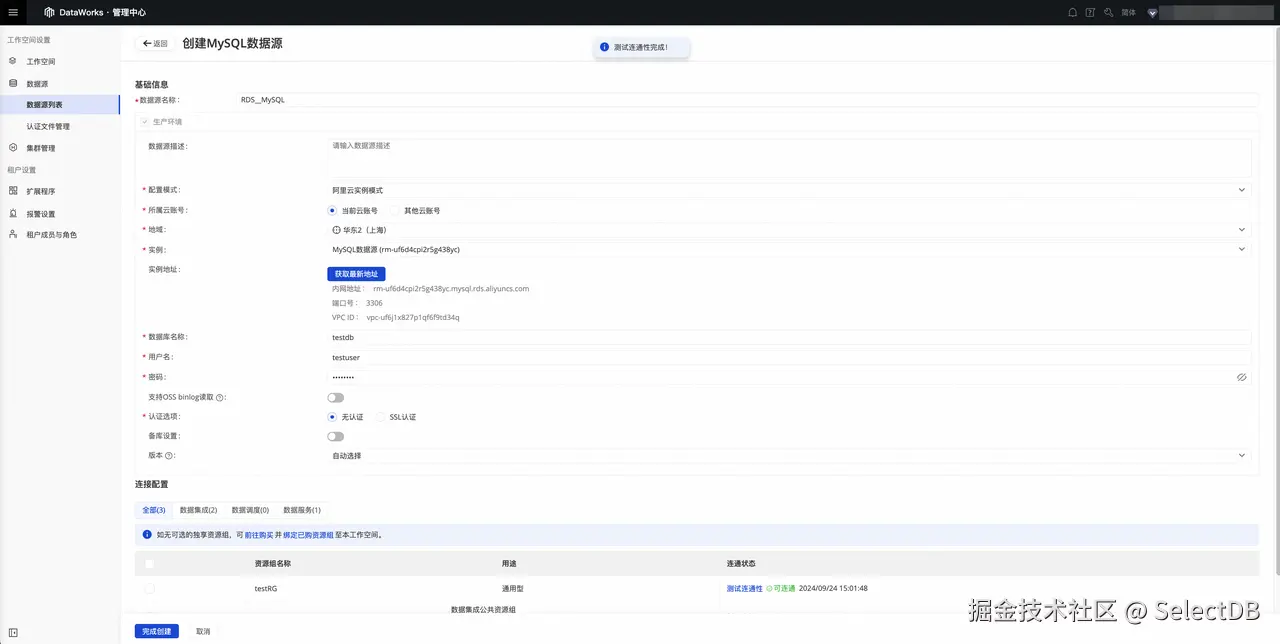Select the 数据集成(2) tab
The width and height of the screenshot is (1280, 644).
click(x=198, y=510)
